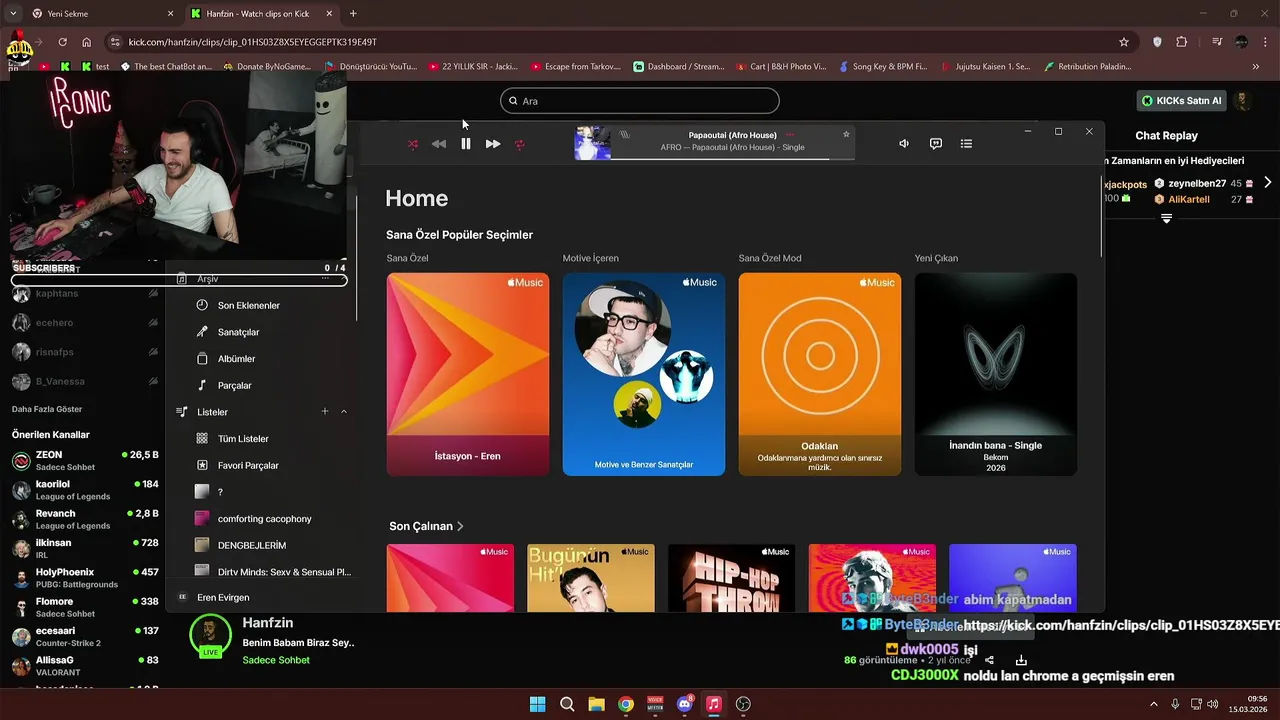Download the clip with the download icon
The width and height of the screenshot is (1280, 720).
click(x=1021, y=660)
